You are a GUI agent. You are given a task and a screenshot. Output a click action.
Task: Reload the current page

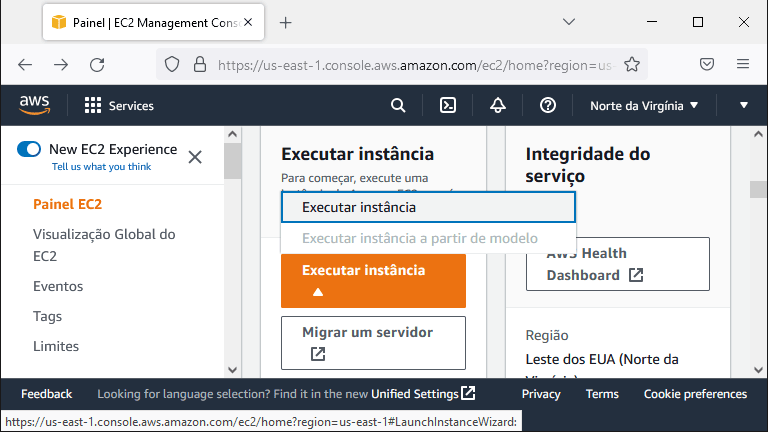pyautogui.click(x=97, y=65)
